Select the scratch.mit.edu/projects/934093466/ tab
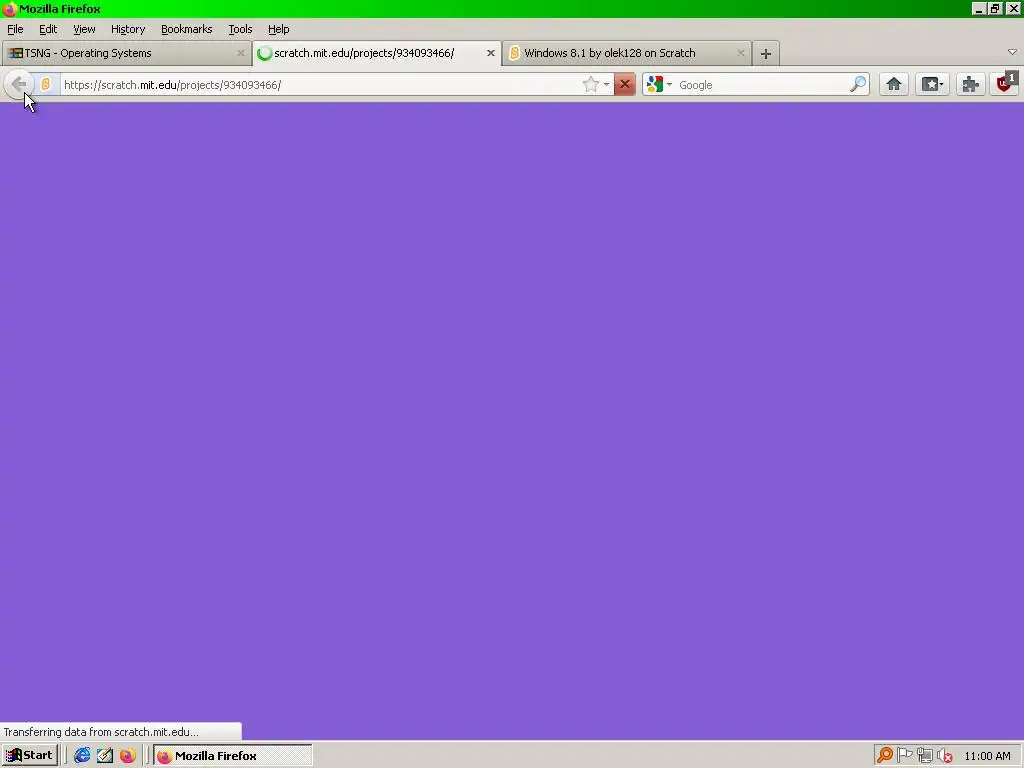 pyautogui.click(x=377, y=54)
